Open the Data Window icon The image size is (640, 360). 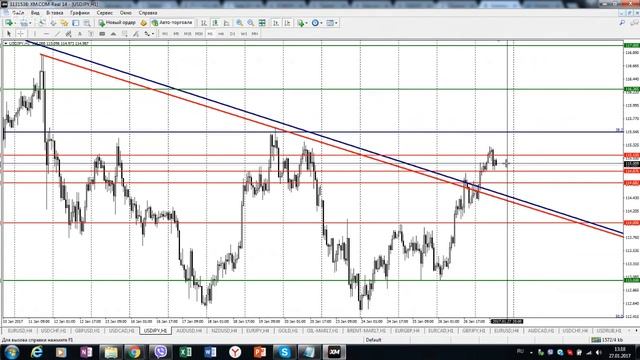53,23
